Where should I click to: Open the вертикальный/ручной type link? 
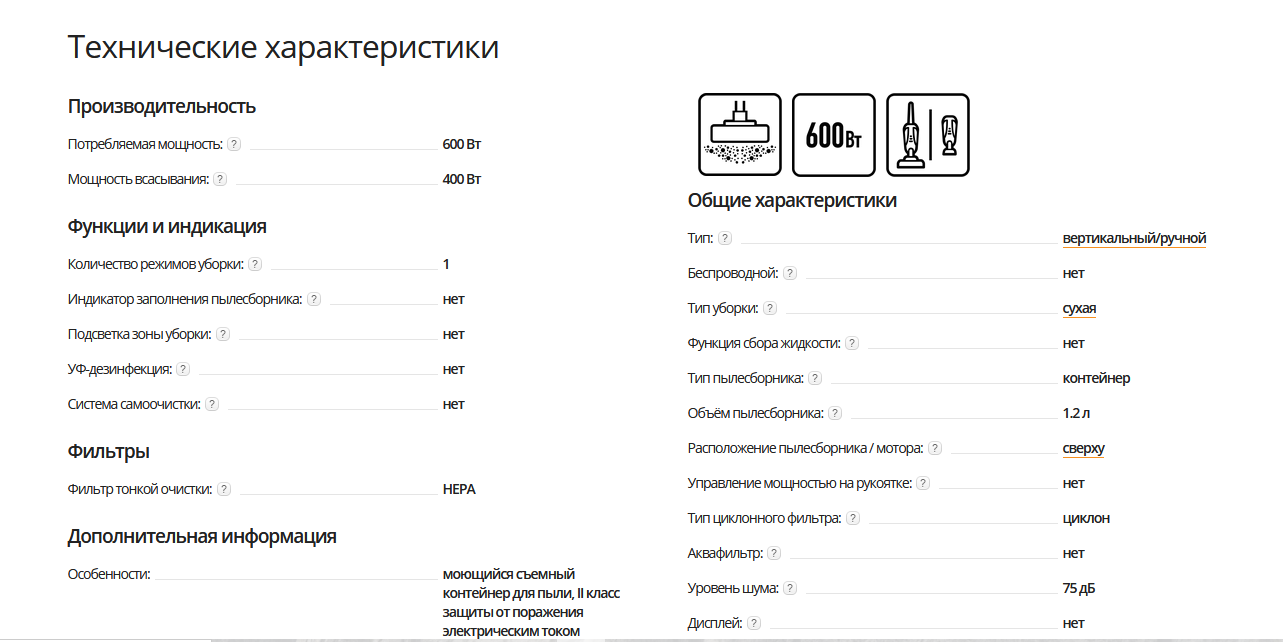[x=1134, y=238]
